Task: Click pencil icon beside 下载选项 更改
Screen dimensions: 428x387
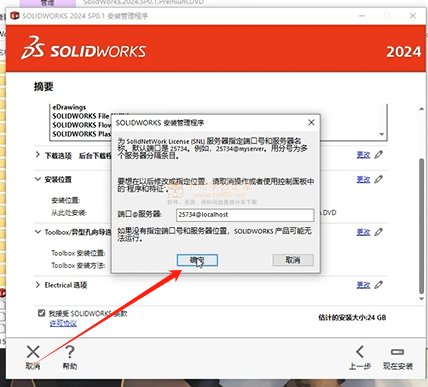Action: click(378, 155)
